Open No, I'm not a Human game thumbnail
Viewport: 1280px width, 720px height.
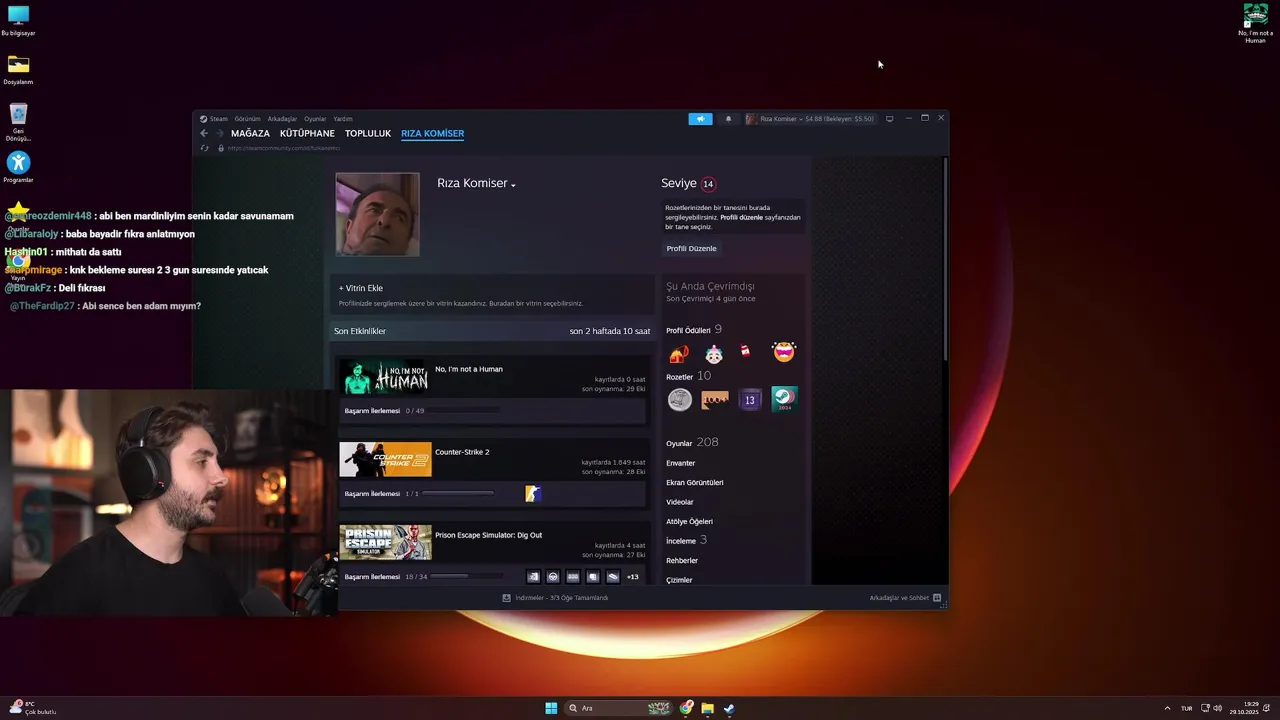[385, 377]
